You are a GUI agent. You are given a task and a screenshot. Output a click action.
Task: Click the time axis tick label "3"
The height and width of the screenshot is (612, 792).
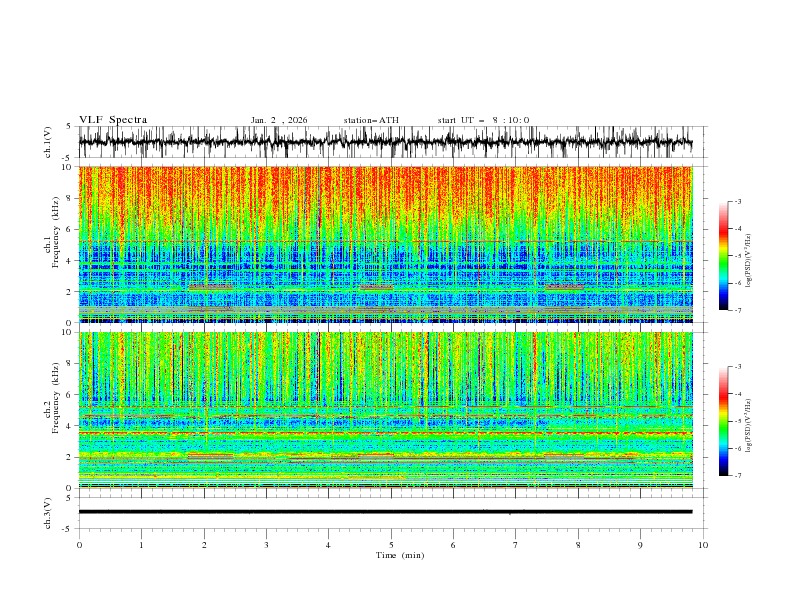266,545
